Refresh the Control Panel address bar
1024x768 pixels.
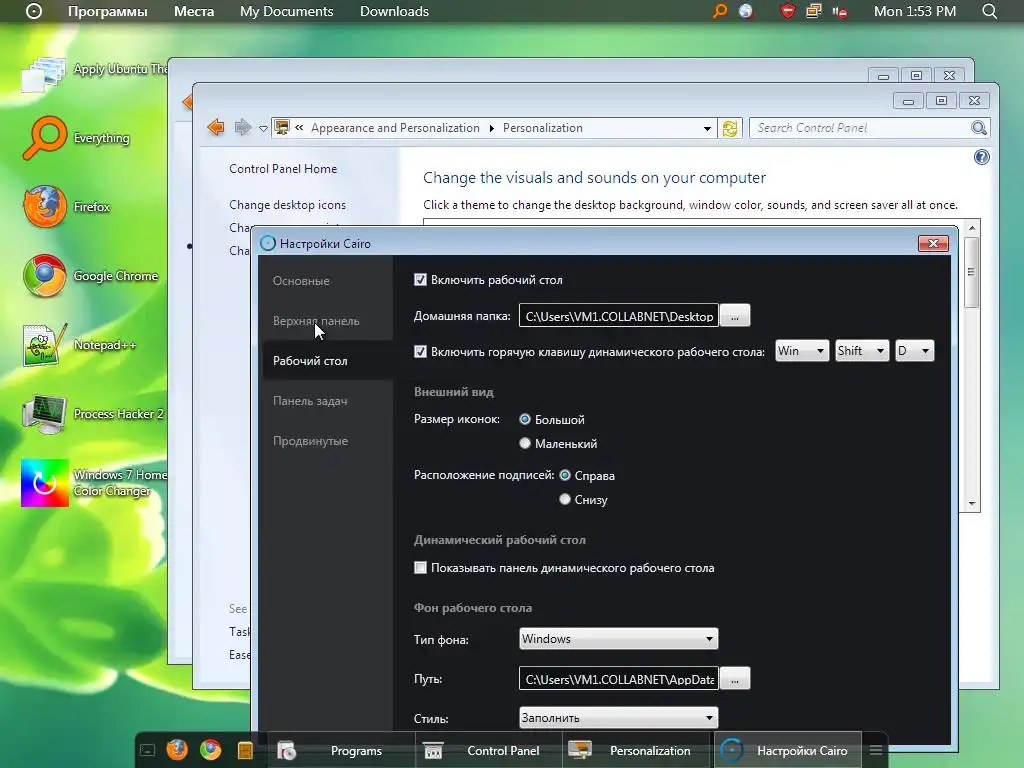point(730,128)
